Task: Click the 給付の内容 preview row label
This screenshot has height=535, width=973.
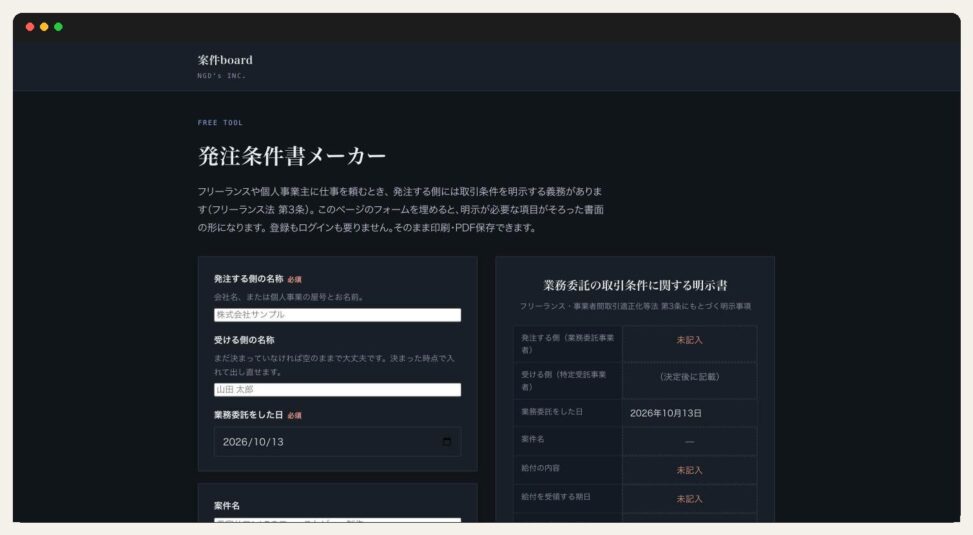Action: (x=540, y=468)
